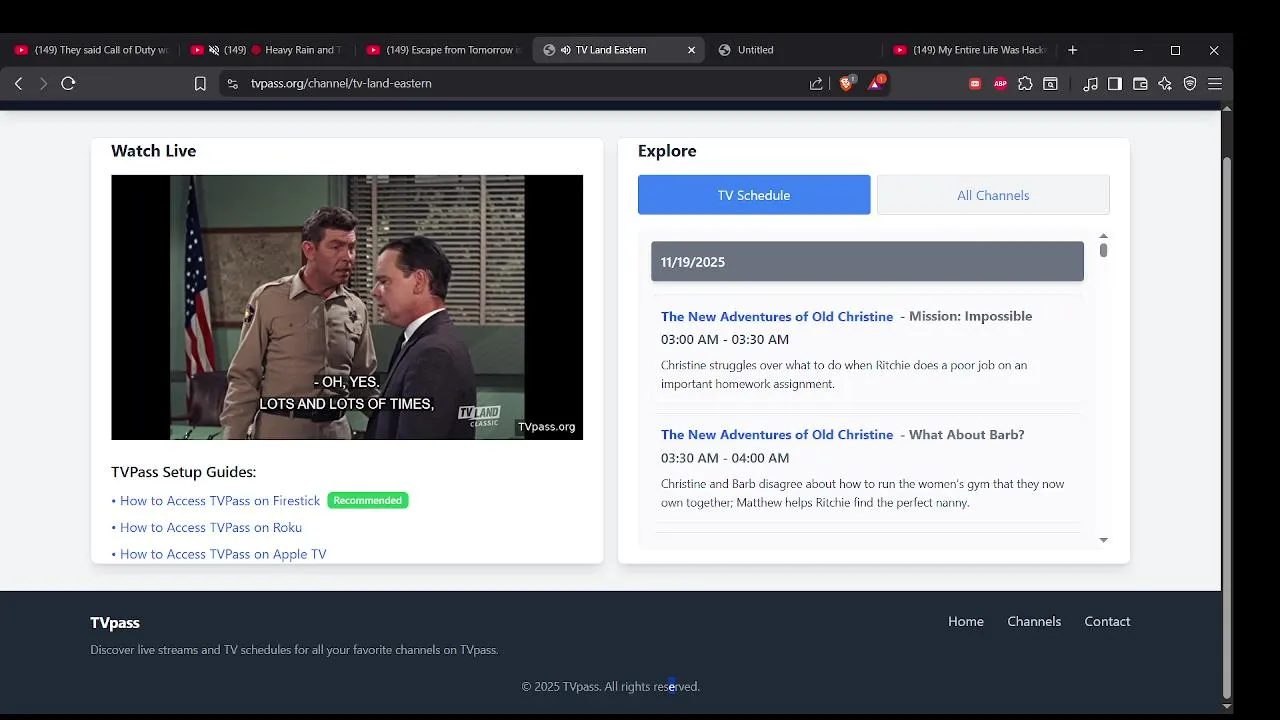Click the page vertical scrollbar thumb
The image size is (1280, 720).
coord(1227,427)
